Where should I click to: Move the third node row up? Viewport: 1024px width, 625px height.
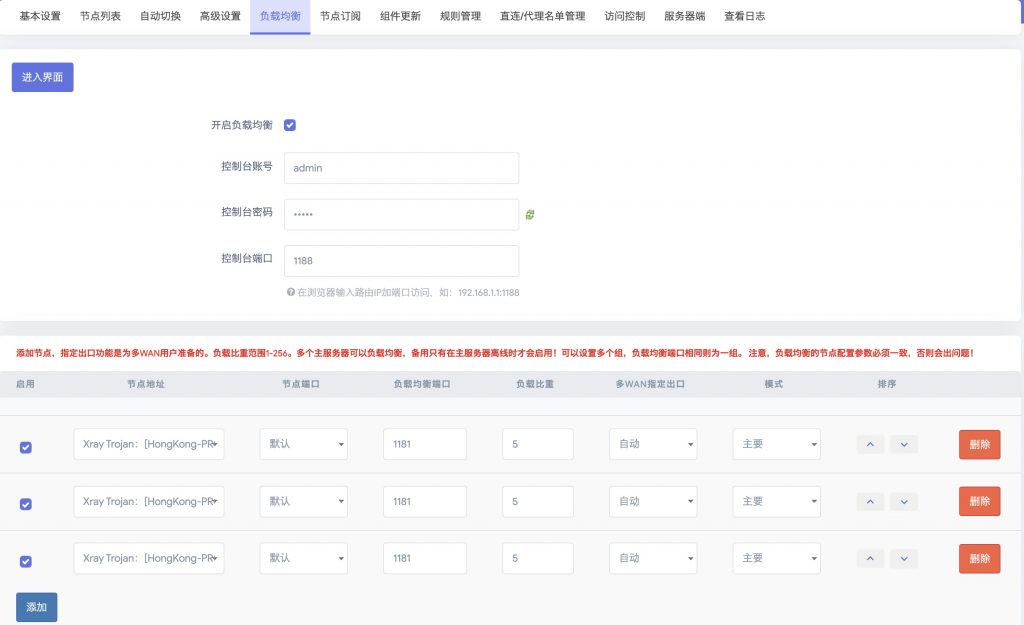(x=870, y=558)
